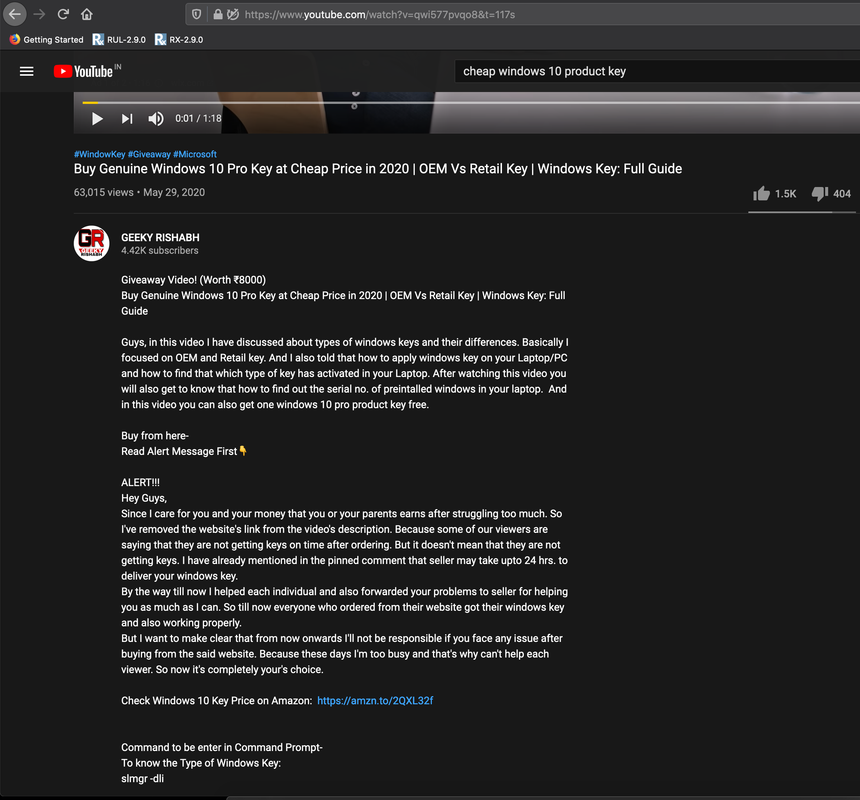Screen dimensions: 860x800
Task: Click the 'slmgr -dli' command text
Action: point(143,779)
